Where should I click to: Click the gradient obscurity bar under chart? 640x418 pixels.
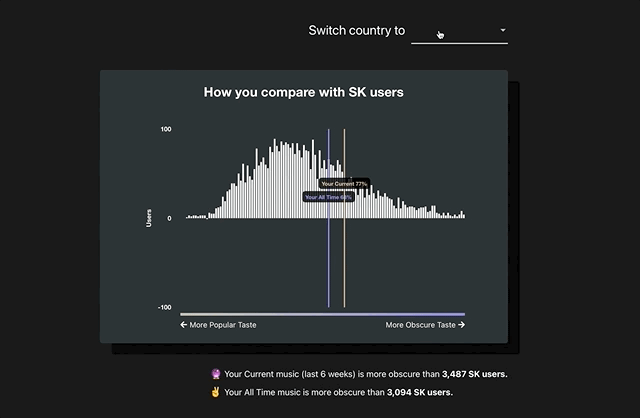point(322,314)
